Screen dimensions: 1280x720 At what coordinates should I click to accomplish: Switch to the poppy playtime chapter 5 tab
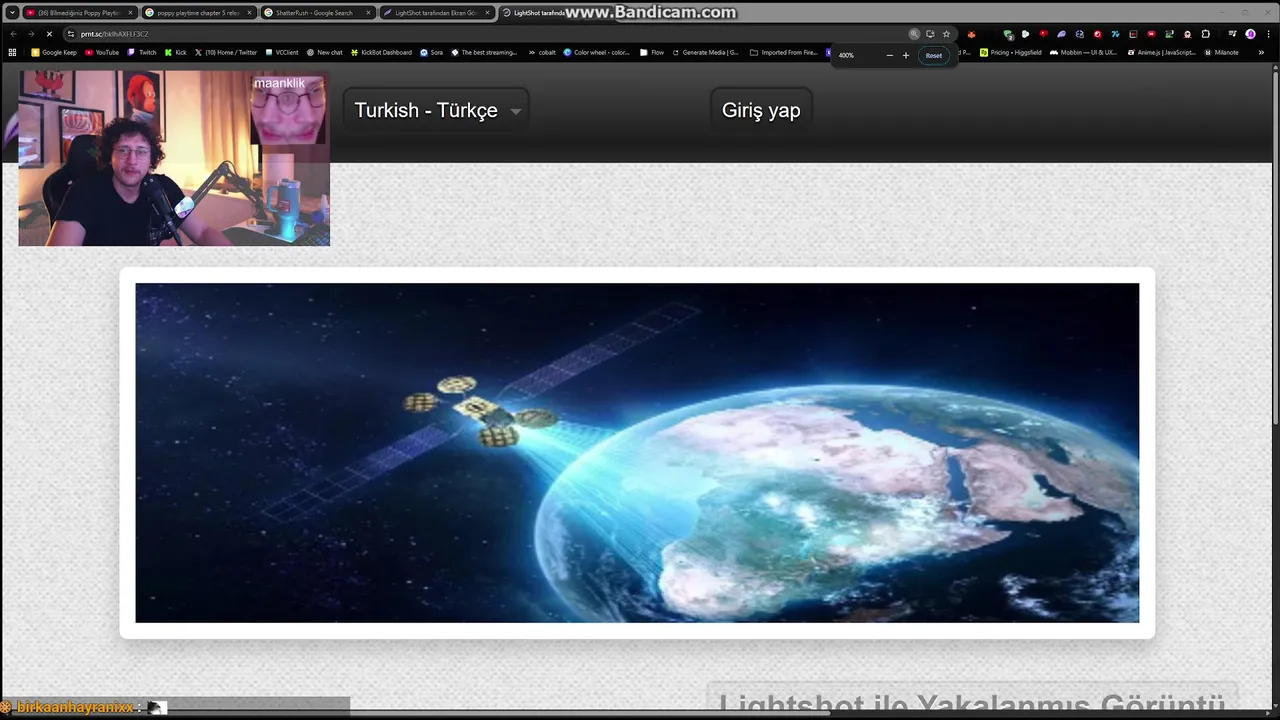coord(198,13)
